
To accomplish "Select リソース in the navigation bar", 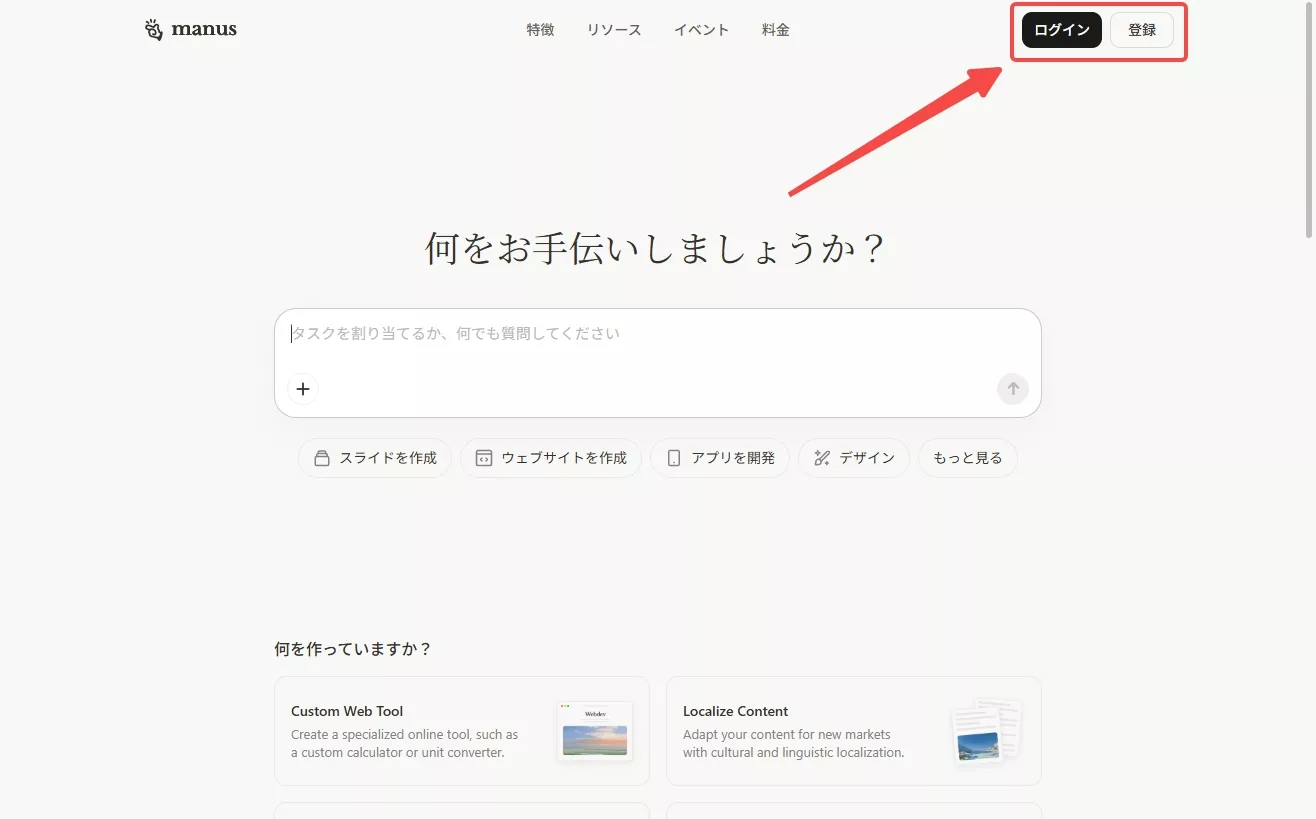I will pos(613,29).
